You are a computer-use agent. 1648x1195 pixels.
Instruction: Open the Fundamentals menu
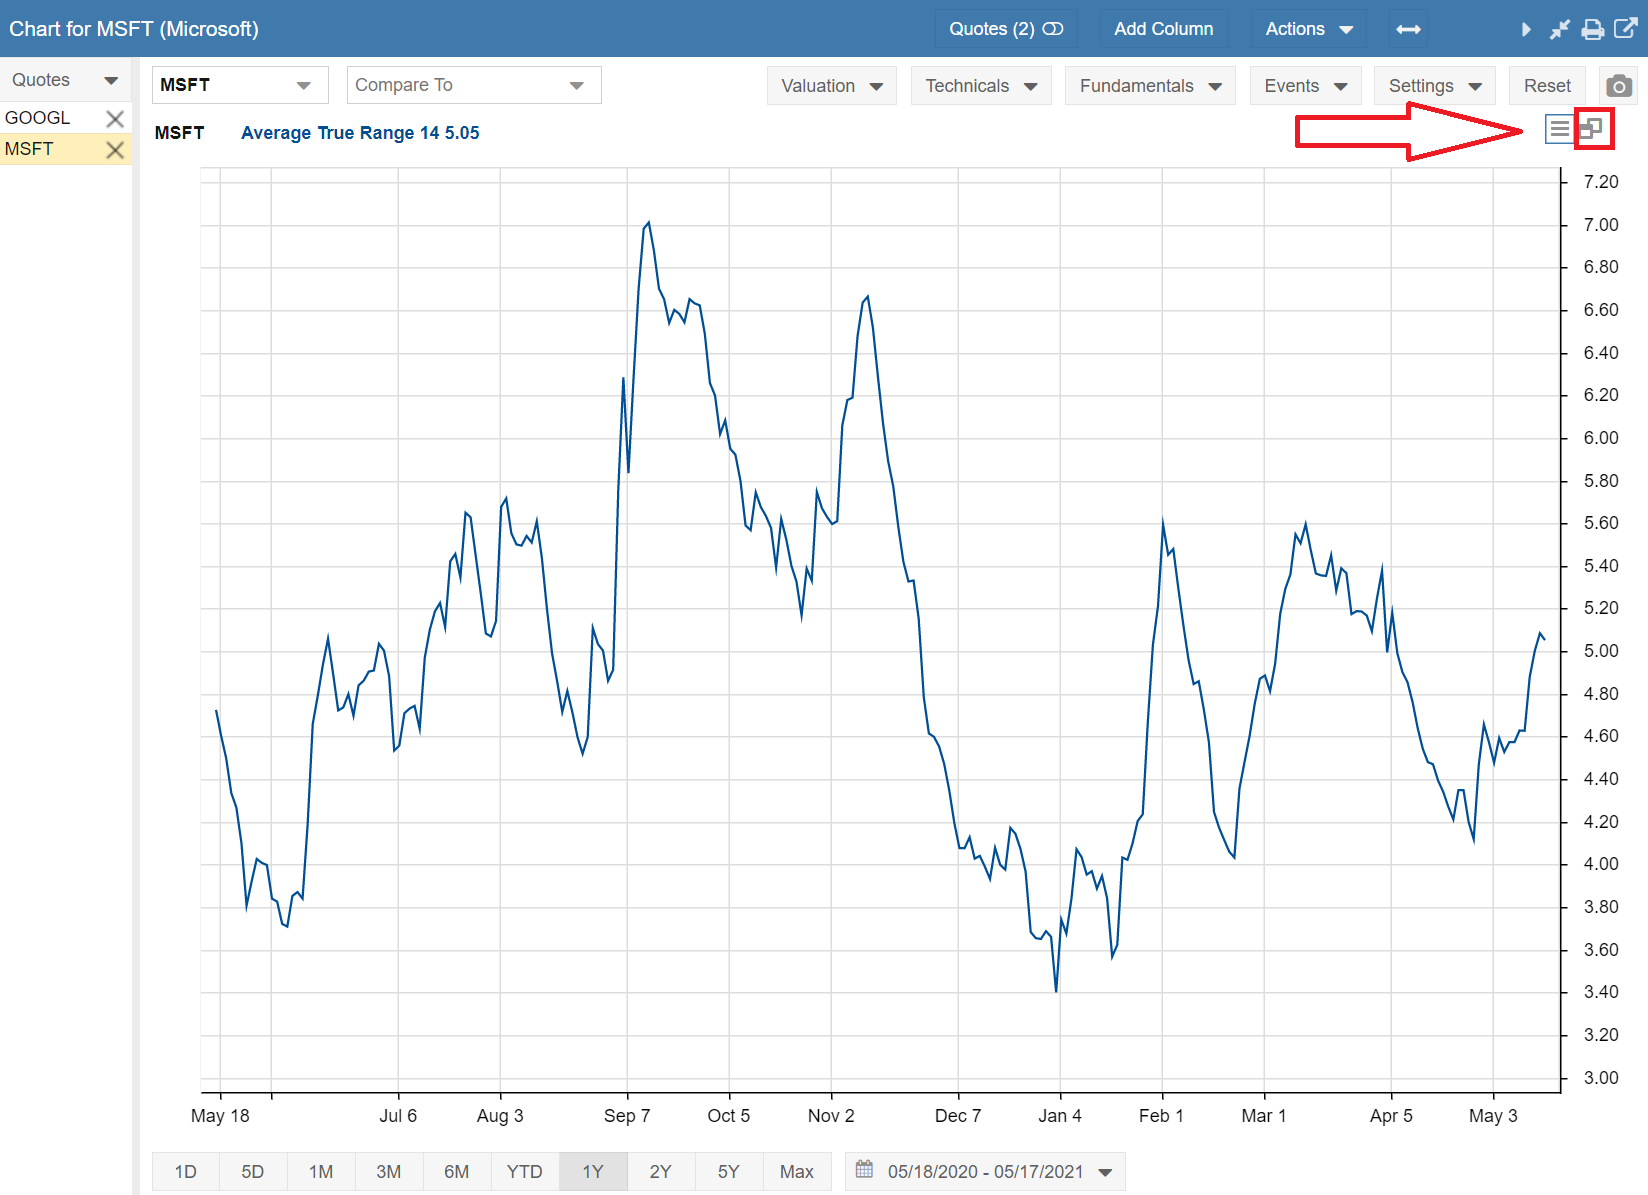[1150, 86]
